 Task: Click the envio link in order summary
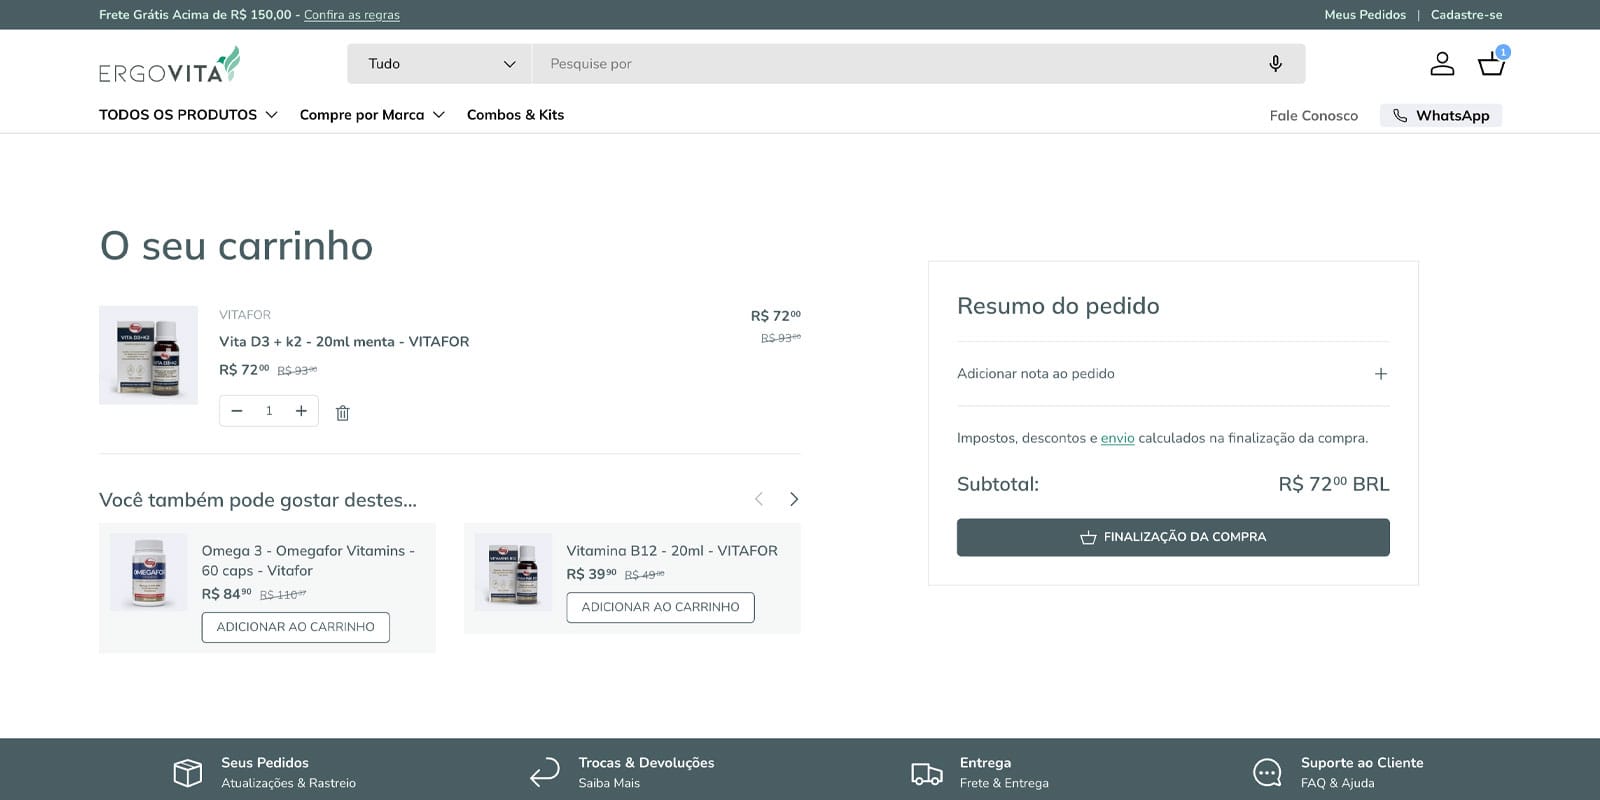[1117, 438]
